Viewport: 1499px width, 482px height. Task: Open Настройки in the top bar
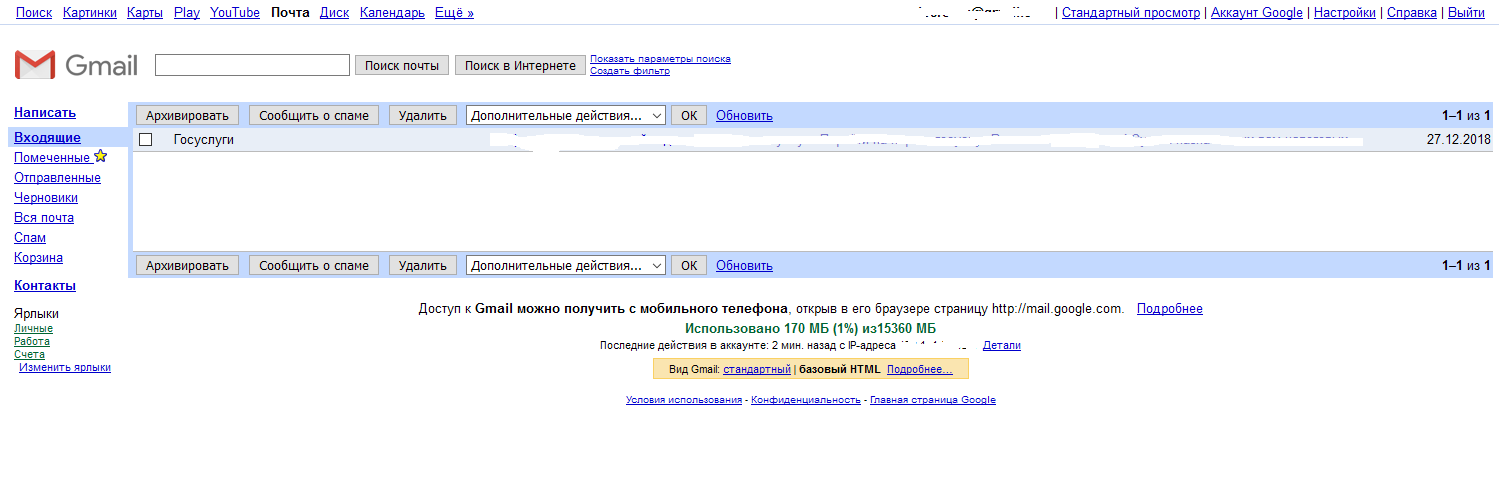tap(1345, 13)
